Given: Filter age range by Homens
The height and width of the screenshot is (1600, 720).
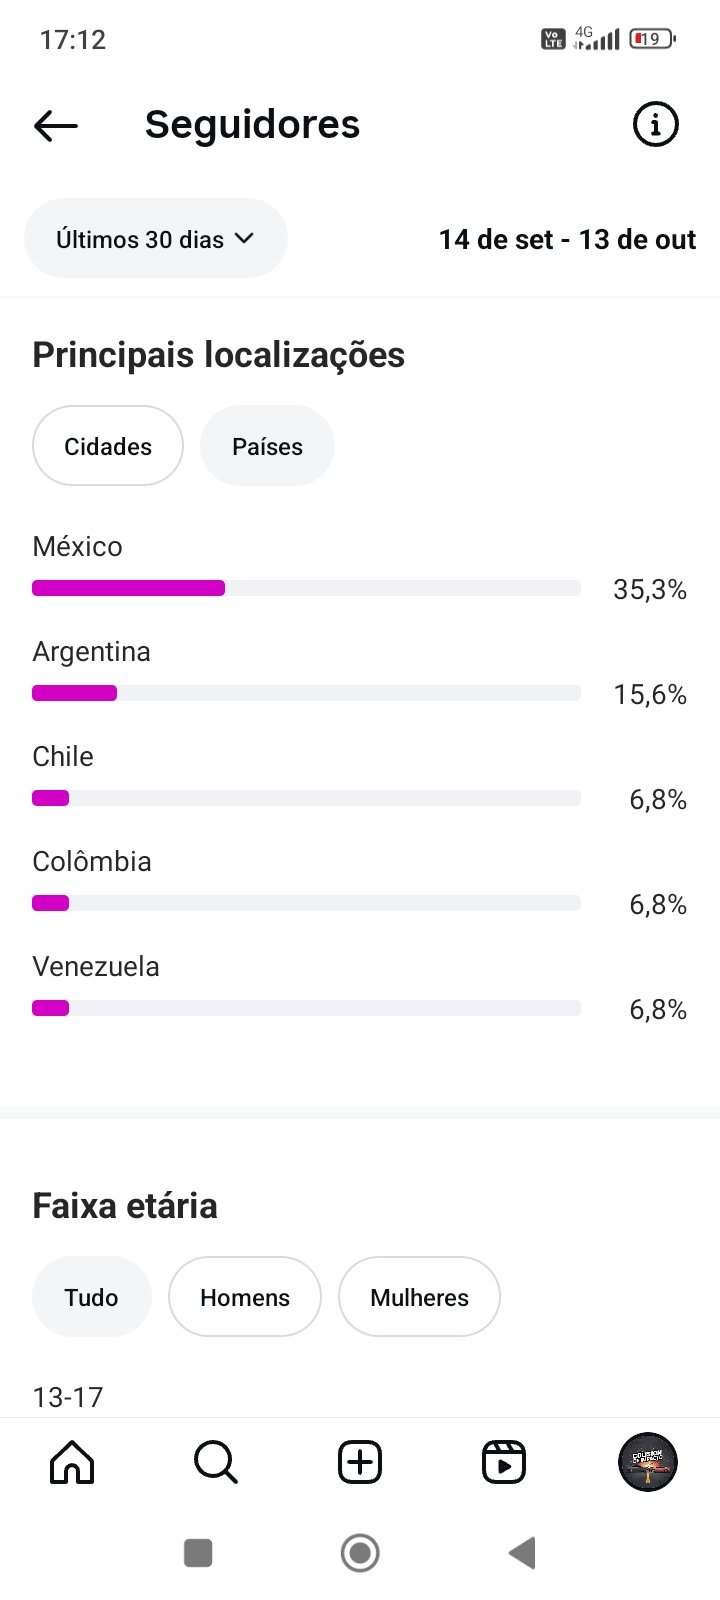Looking at the screenshot, I should [x=245, y=1297].
